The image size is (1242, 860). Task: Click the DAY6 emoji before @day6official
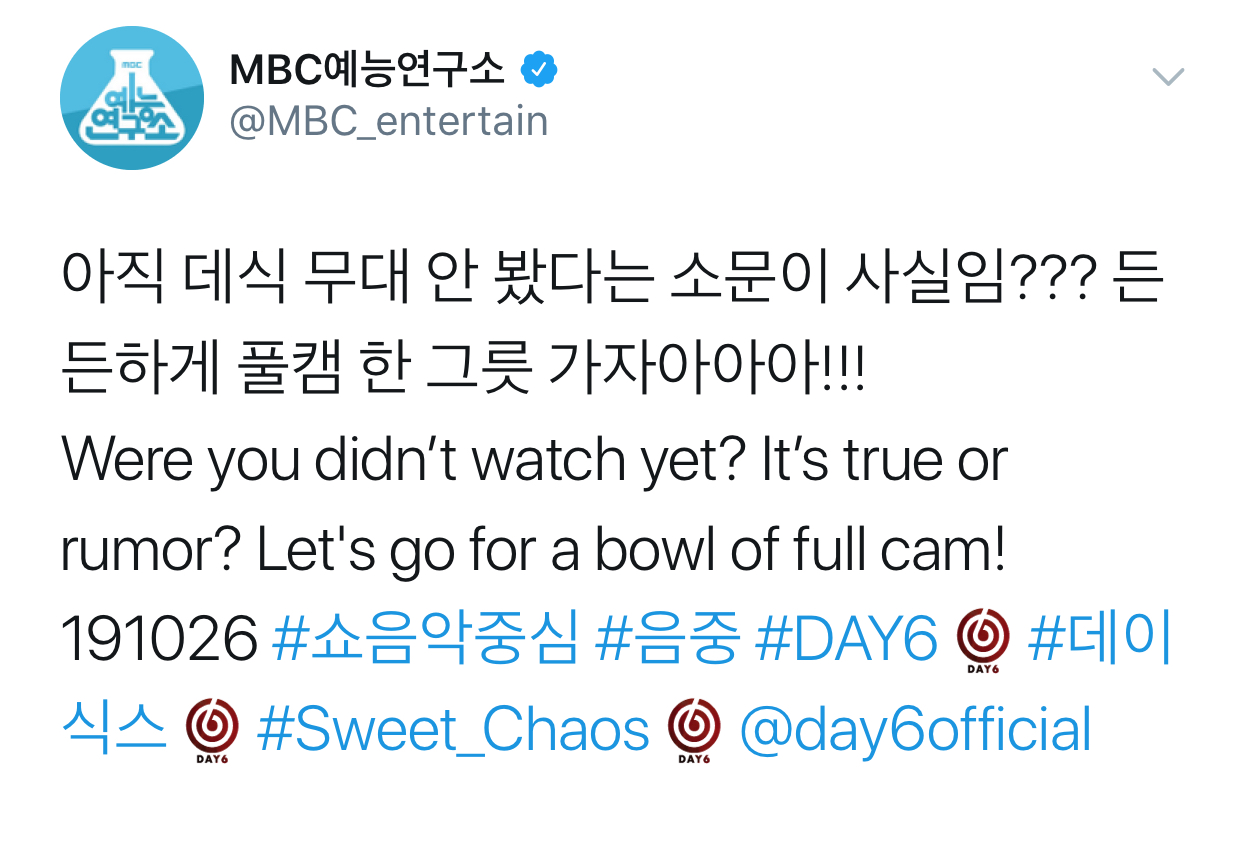click(694, 731)
